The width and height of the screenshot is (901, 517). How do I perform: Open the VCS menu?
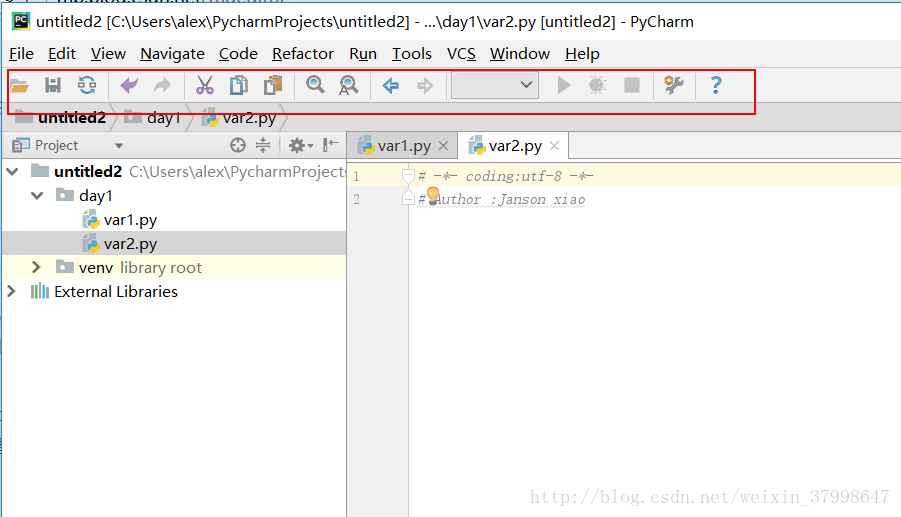tap(461, 54)
